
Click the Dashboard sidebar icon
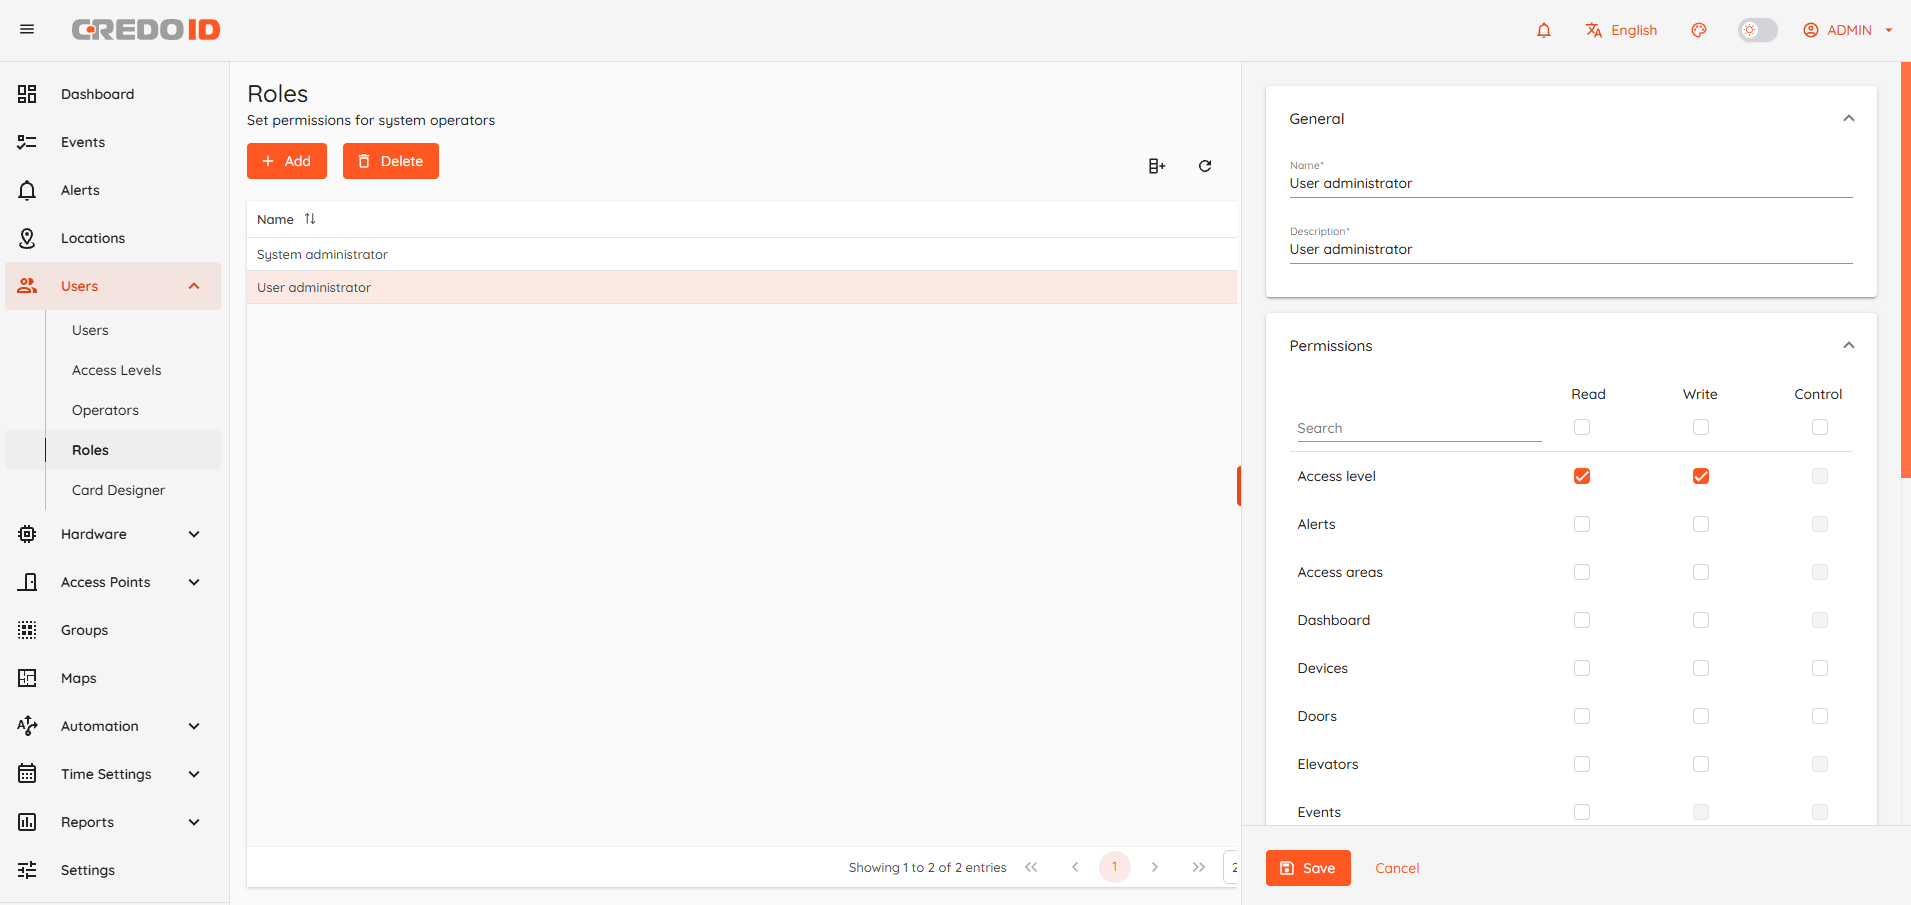tap(27, 94)
